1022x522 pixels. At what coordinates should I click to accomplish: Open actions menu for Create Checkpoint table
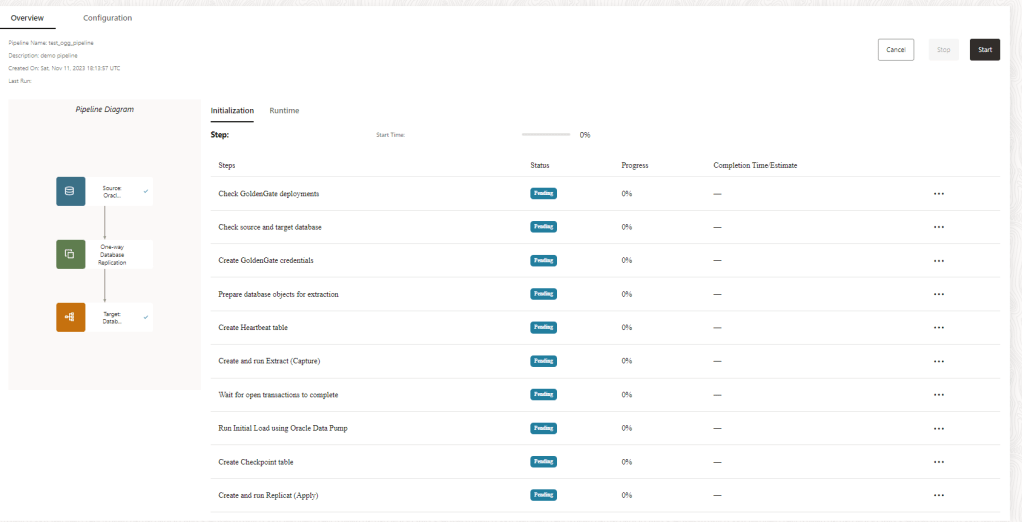tap(938, 462)
